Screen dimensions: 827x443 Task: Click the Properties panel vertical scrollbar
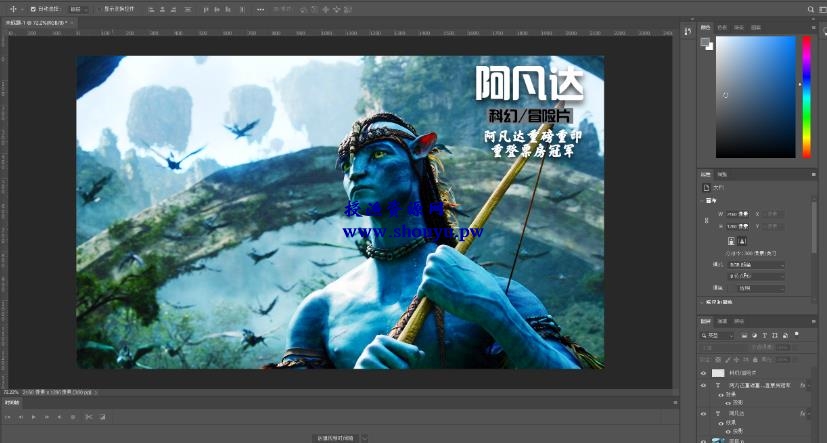coord(815,227)
